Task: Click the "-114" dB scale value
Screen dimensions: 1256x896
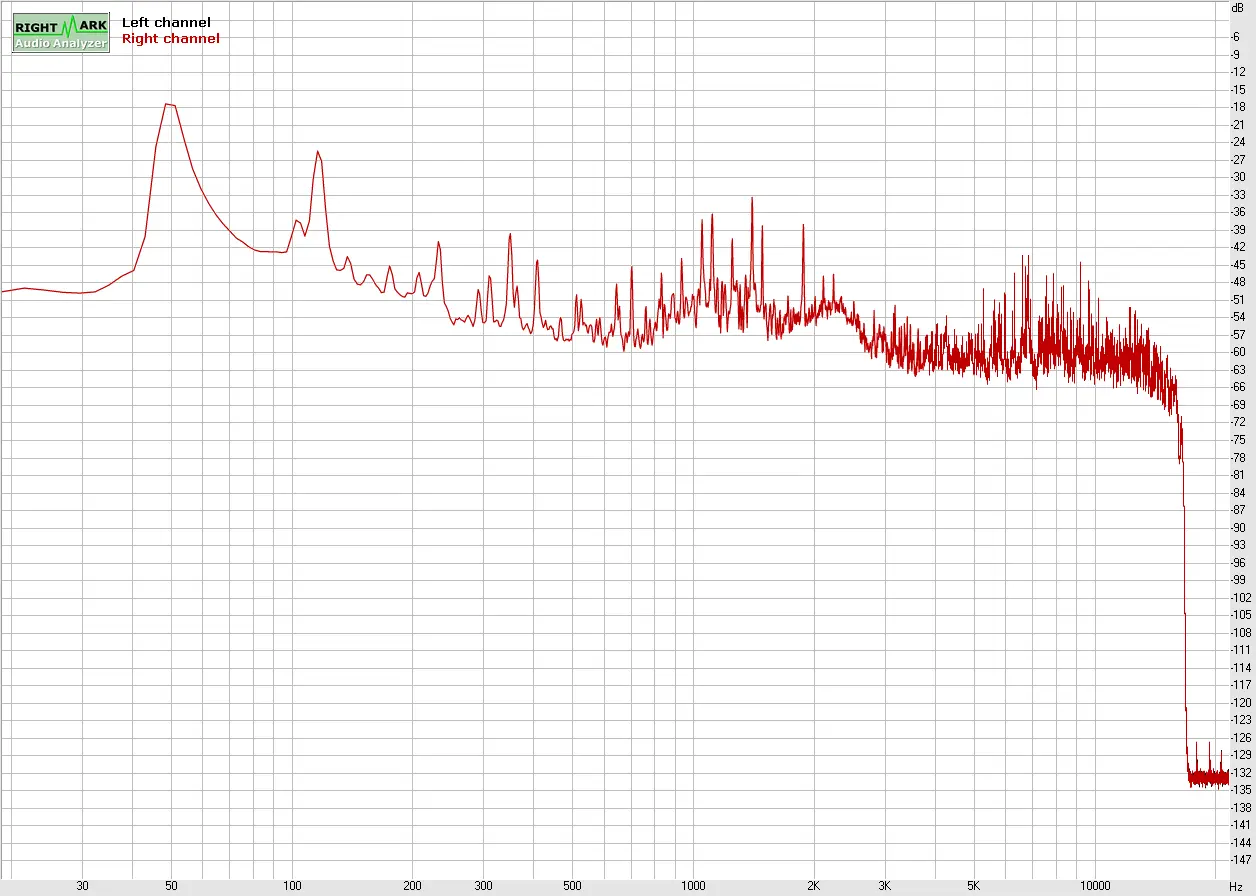Action: click(x=1241, y=667)
